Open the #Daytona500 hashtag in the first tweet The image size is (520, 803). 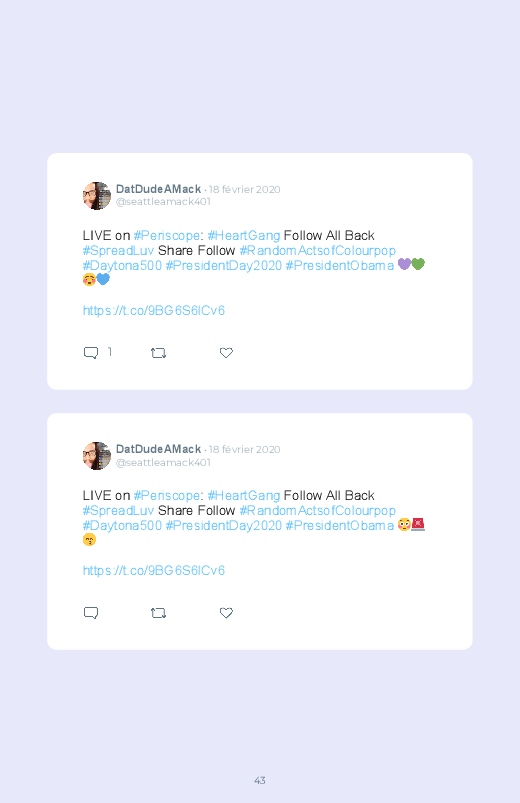point(122,265)
